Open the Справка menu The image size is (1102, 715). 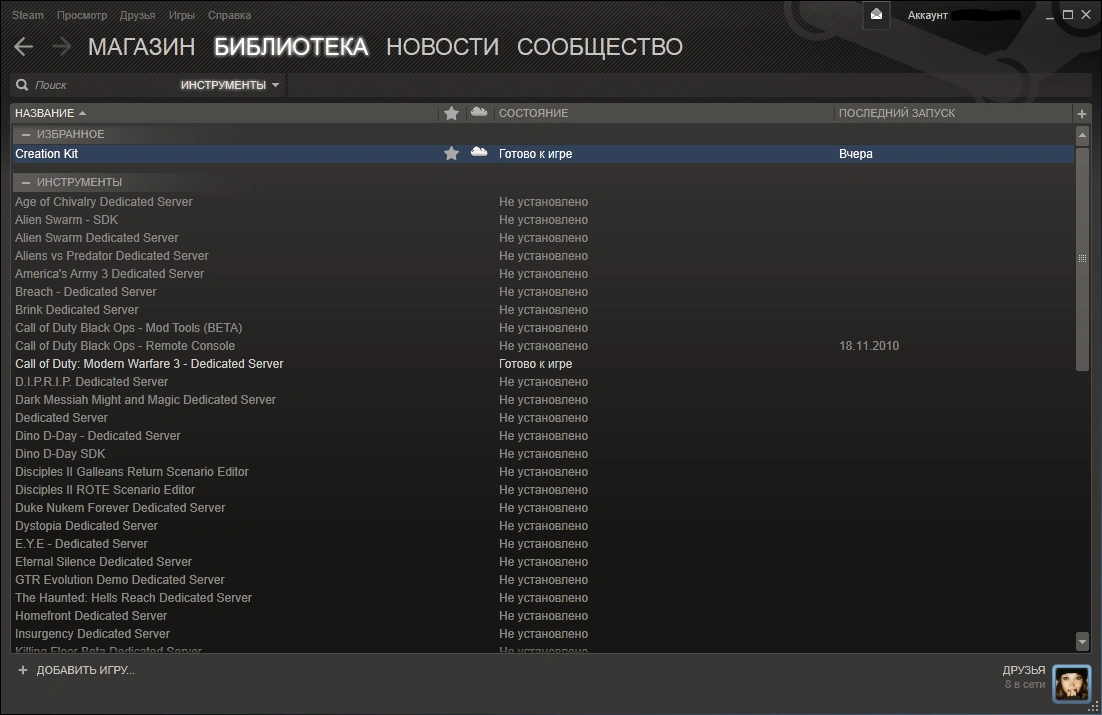(x=229, y=15)
